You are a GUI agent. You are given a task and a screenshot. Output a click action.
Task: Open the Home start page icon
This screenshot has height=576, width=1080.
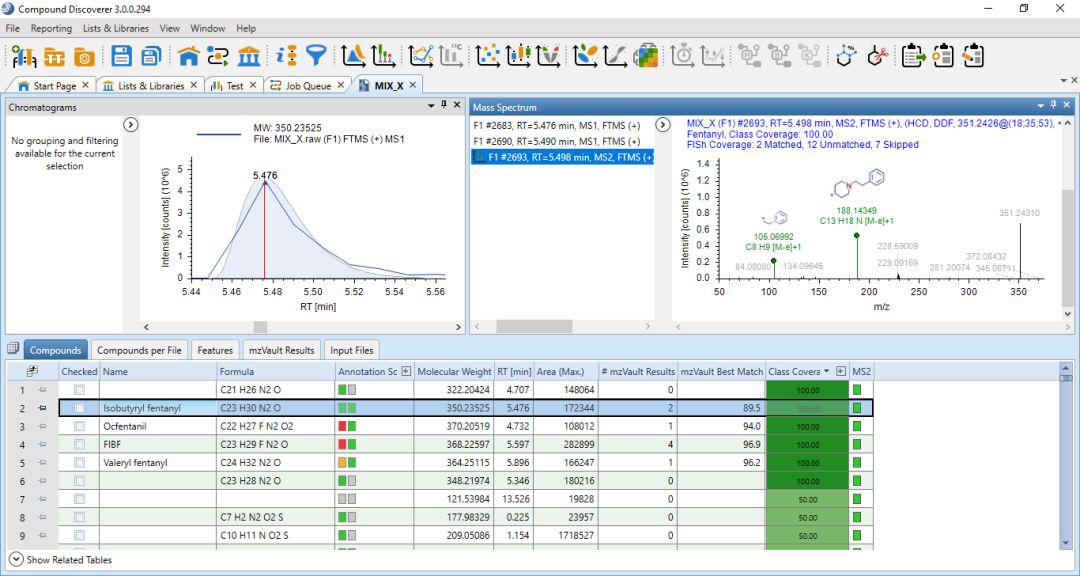[x=189, y=56]
